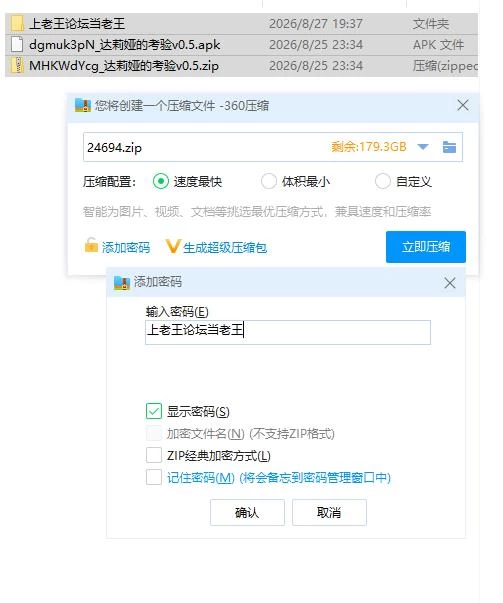
Task: Uncheck the 显示密码(S) checkbox
Action: 154,411
